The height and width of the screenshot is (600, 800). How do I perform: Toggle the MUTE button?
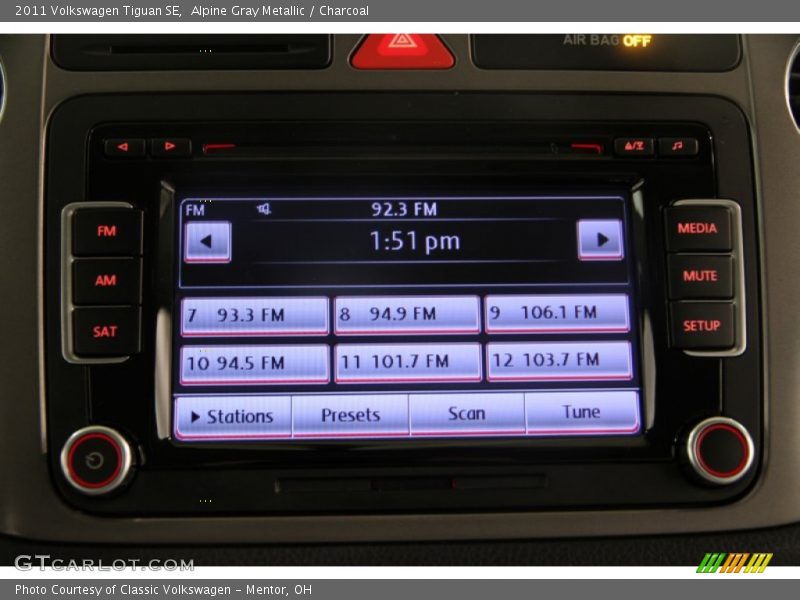coord(700,276)
